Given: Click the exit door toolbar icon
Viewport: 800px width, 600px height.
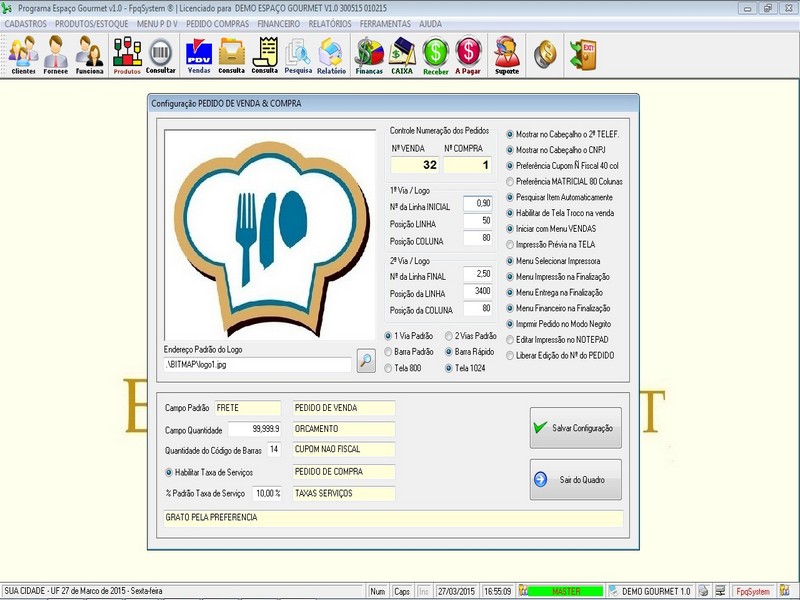Looking at the screenshot, I should 583,54.
